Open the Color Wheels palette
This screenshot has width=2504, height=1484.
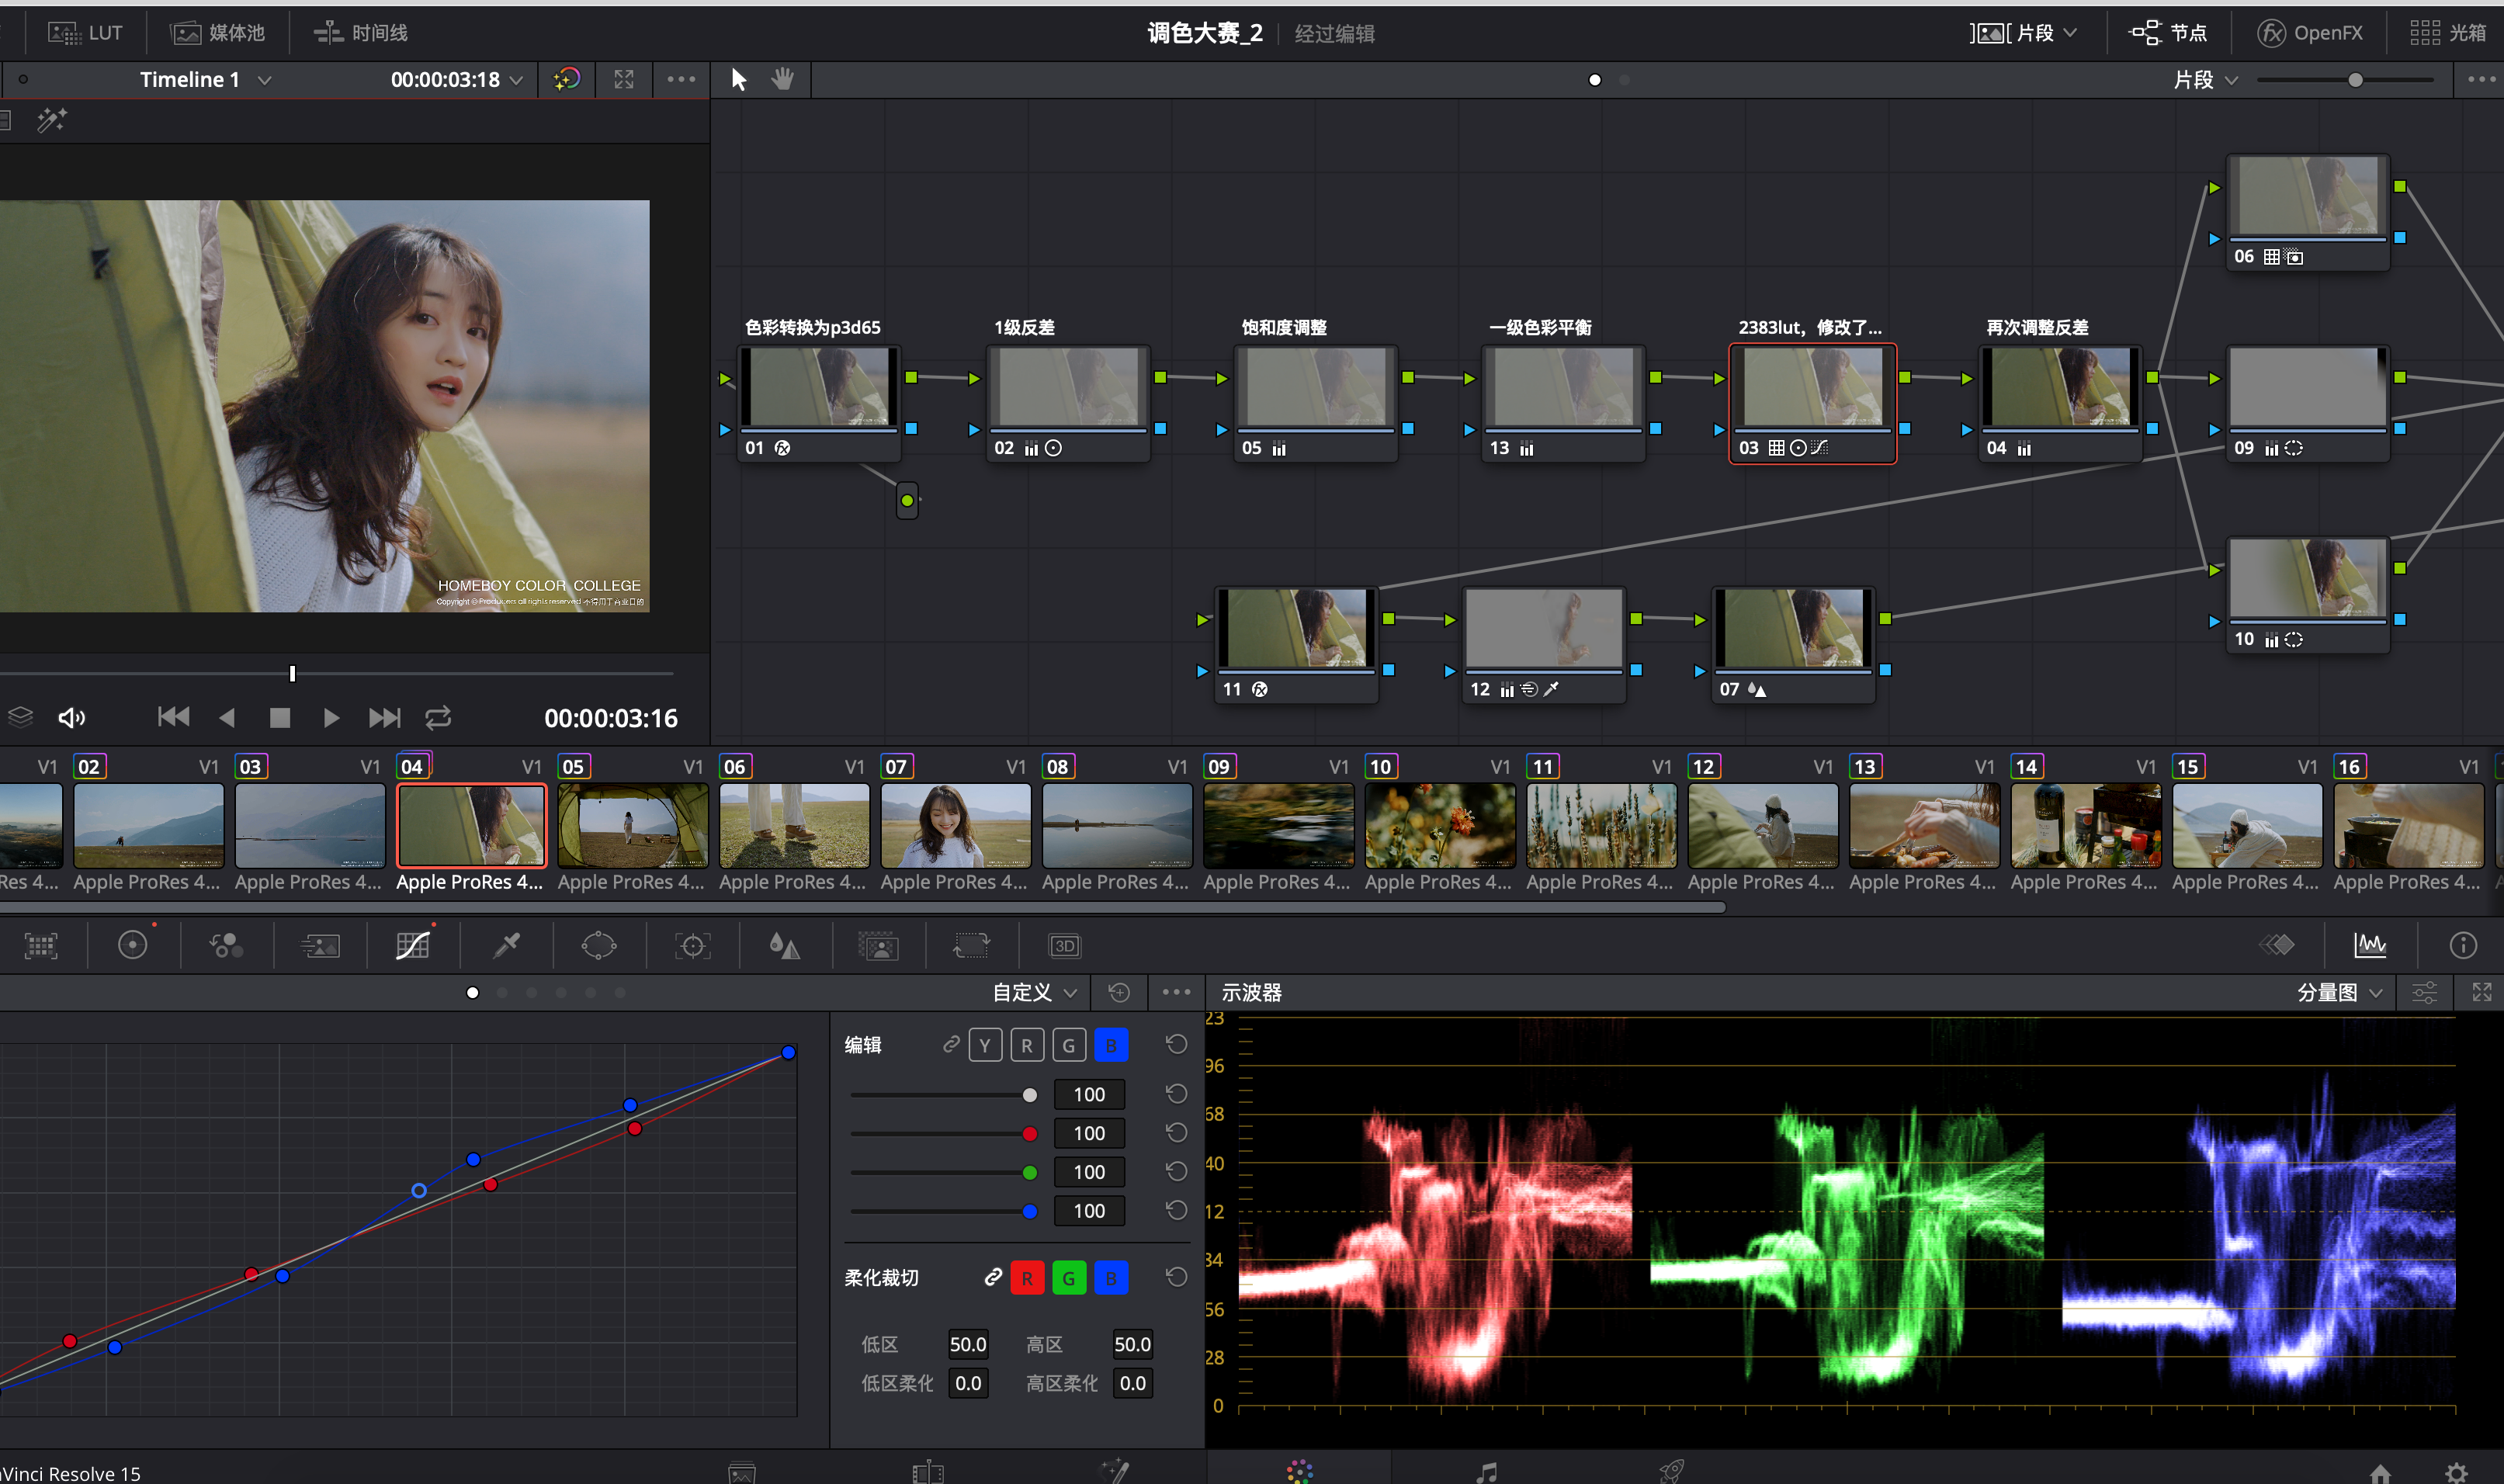point(132,945)
